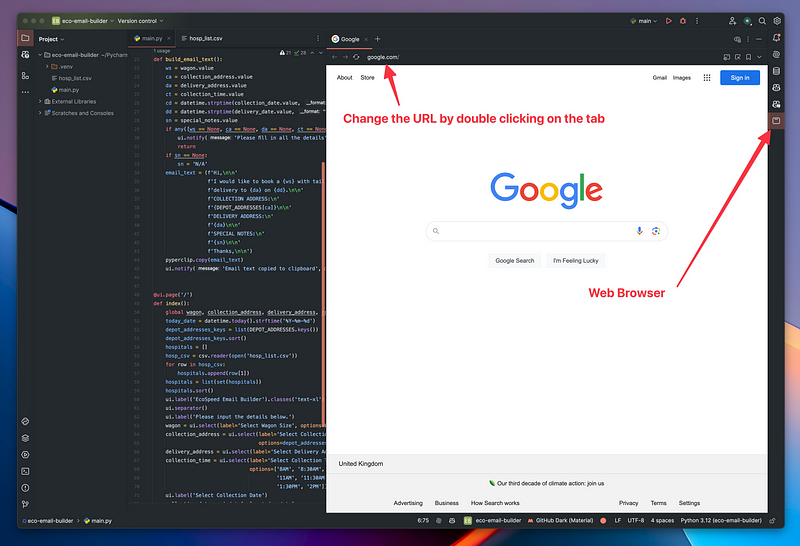
Task: Open the Python Console icon in left sidebar
Action: tap(25, 421)
